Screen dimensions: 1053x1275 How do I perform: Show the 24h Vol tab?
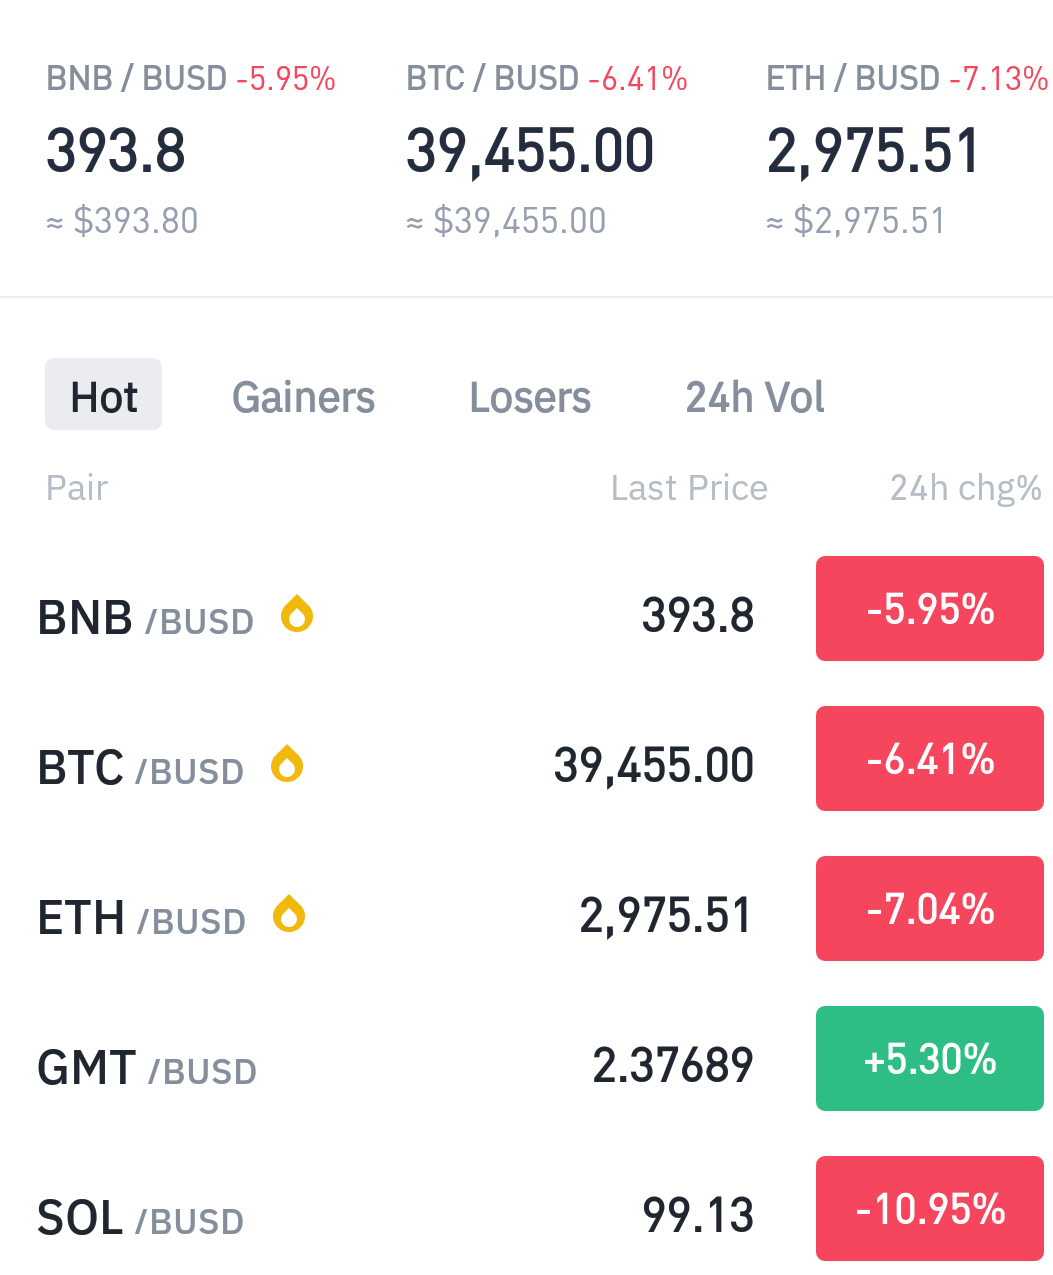[x=755, y=397]
